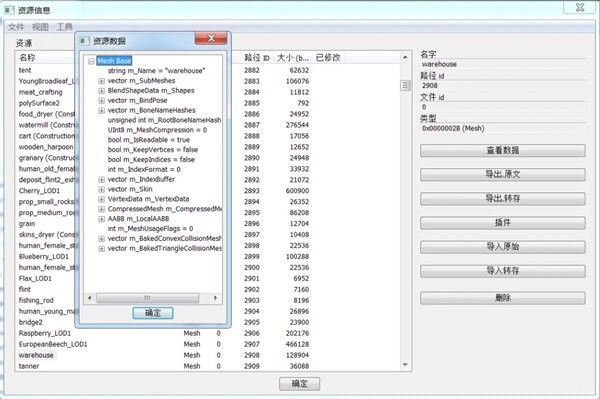Viewport: 600px width, 399px height.
Task: Select the tent asset row
Action: tap(25, 70)
